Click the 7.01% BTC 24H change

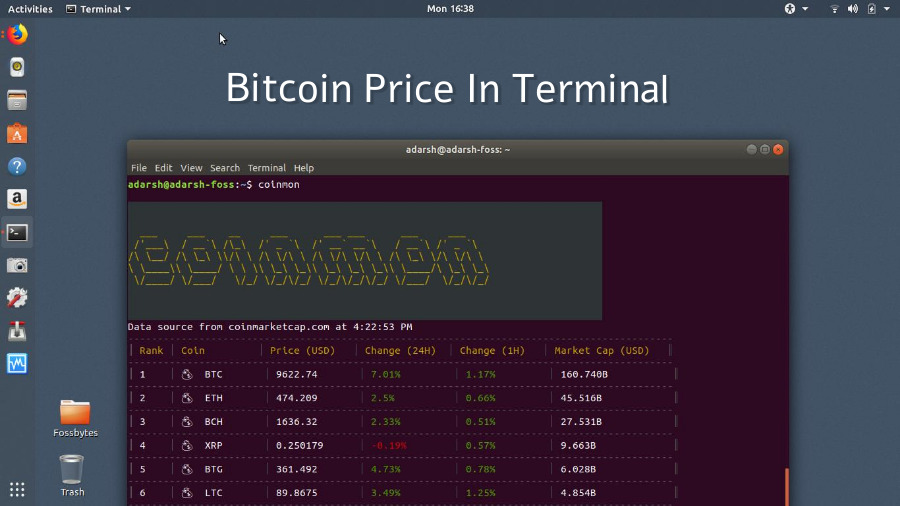[386, 374]
